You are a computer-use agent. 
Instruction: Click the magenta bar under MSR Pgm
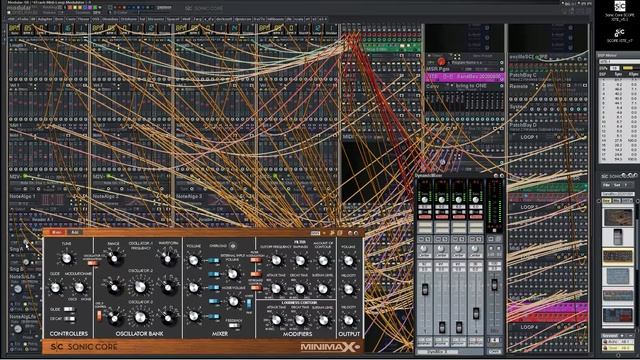464,76
